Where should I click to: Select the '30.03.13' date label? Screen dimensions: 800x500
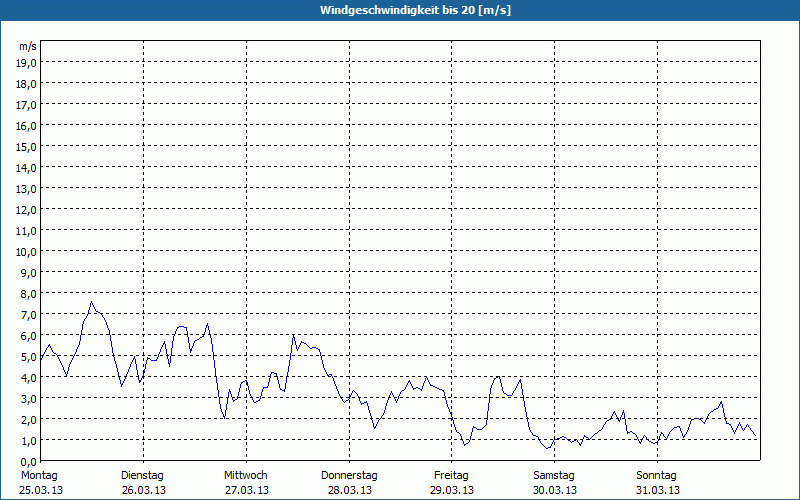(555, 490)
